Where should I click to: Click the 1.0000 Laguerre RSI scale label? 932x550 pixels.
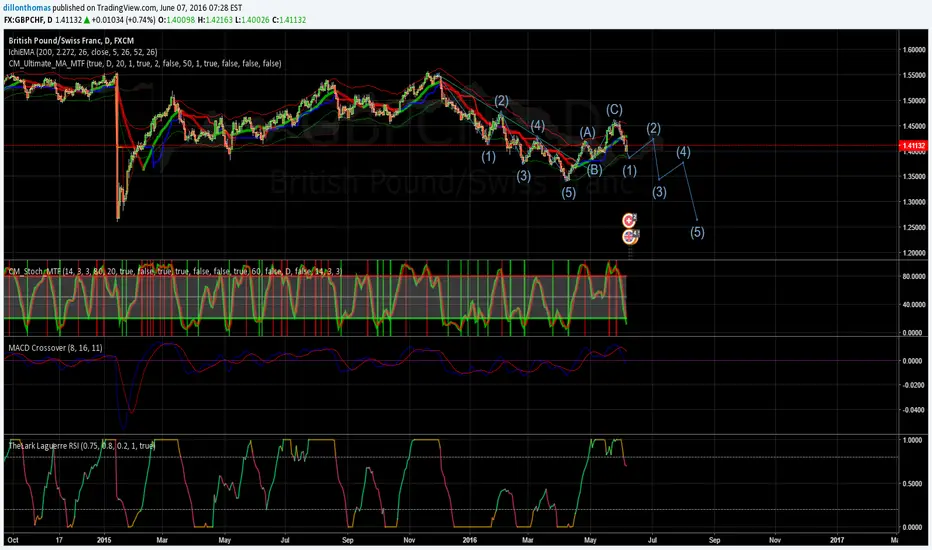913,441
